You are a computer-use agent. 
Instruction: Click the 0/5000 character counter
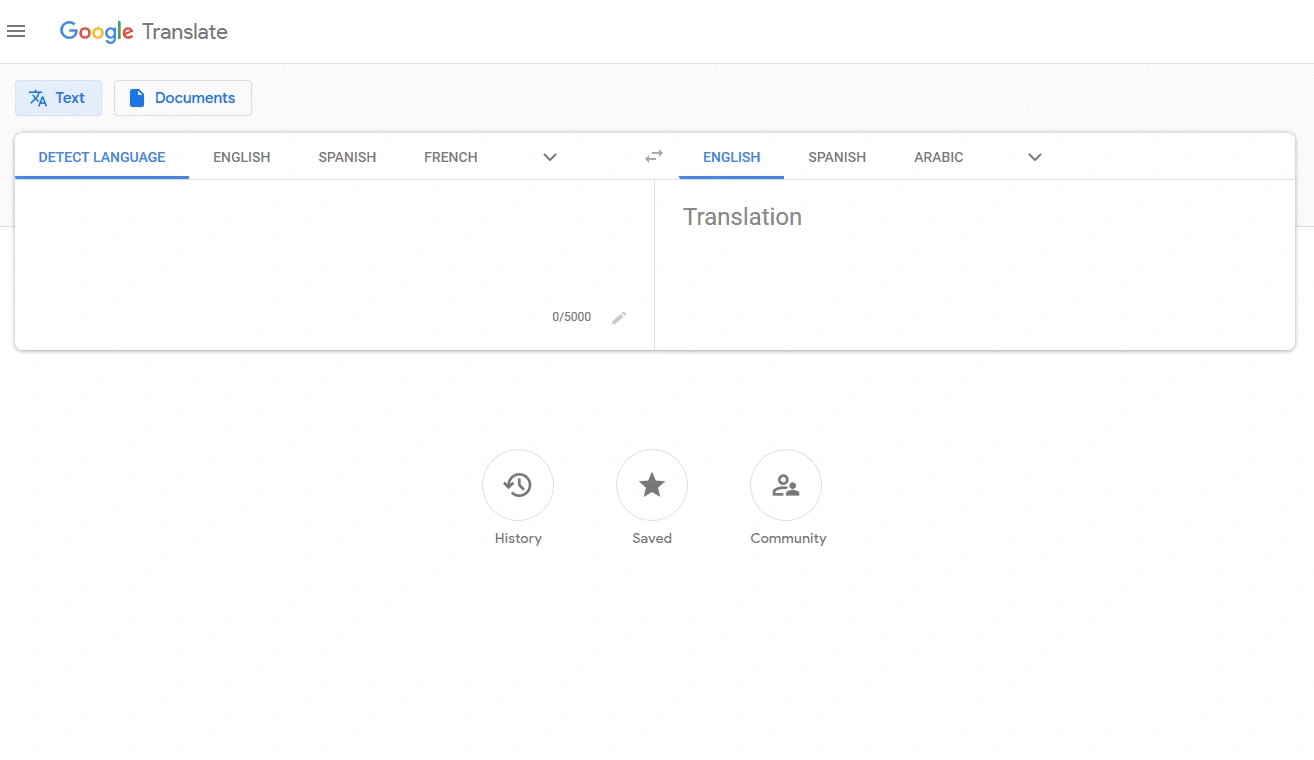pyautogui.click(x=571, y=316)
